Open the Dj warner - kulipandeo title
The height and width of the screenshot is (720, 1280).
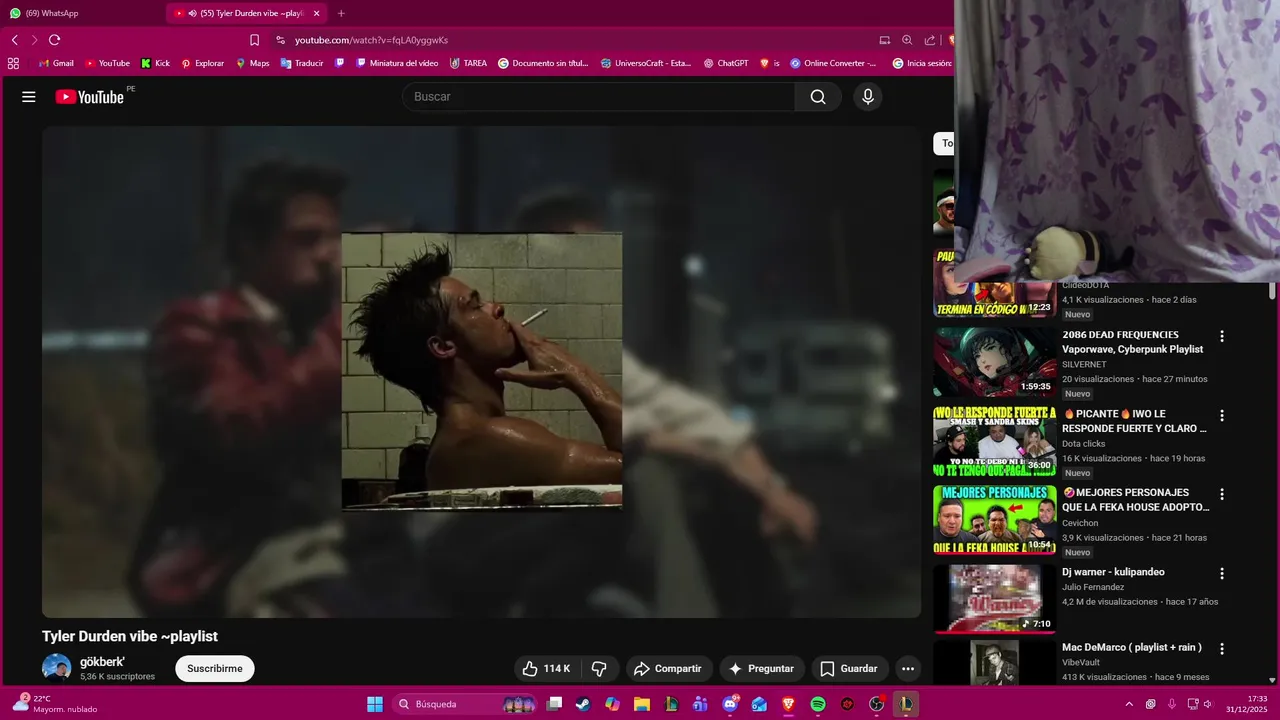click(1113, 572)
